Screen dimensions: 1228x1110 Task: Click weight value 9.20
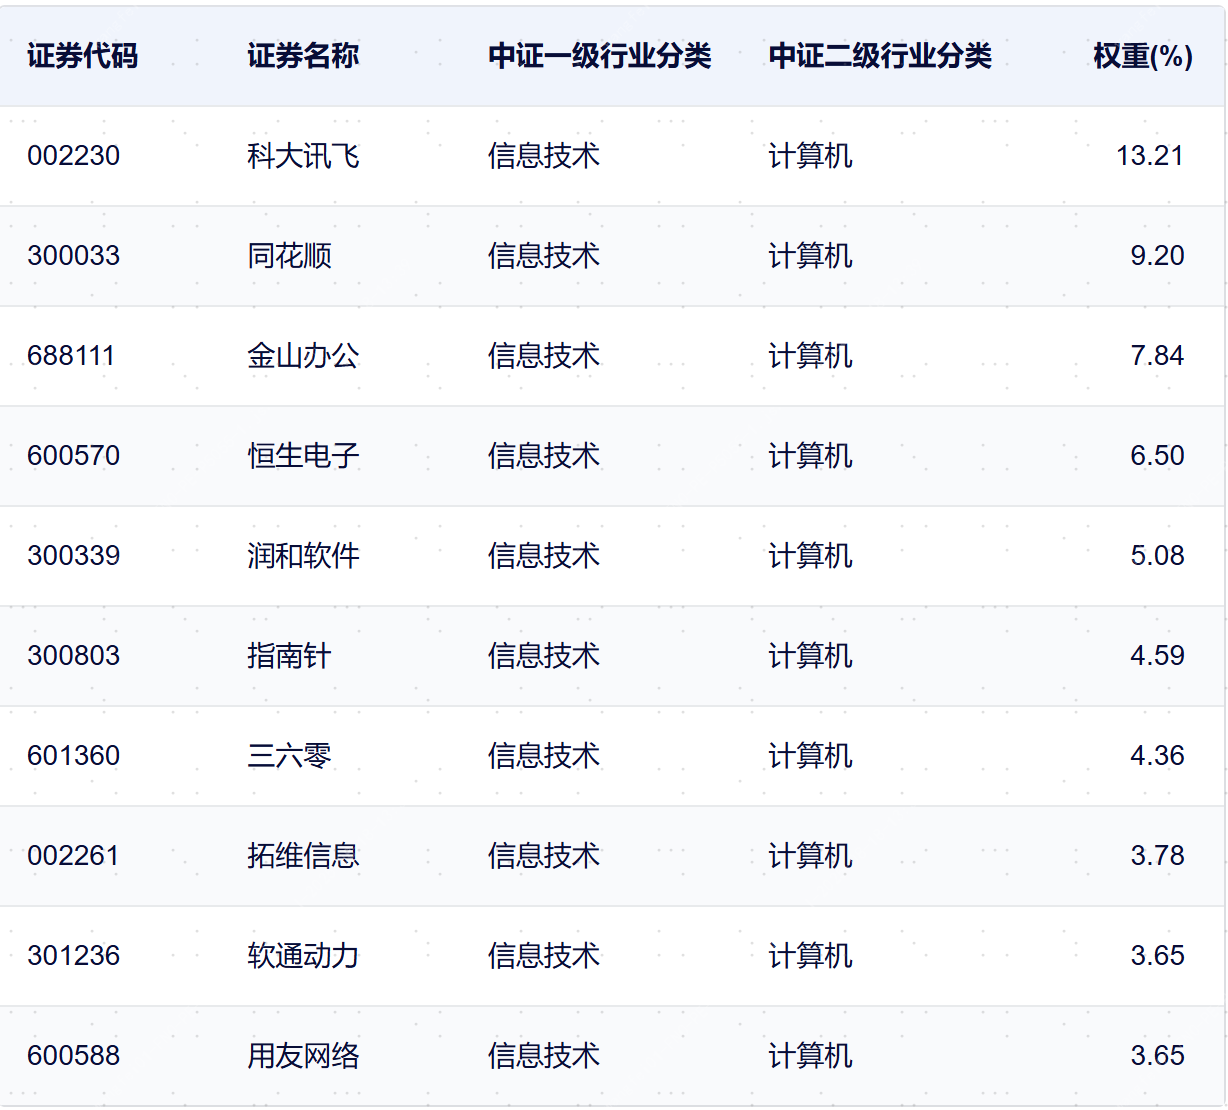pyautogui.click(x=1157, y=256)
